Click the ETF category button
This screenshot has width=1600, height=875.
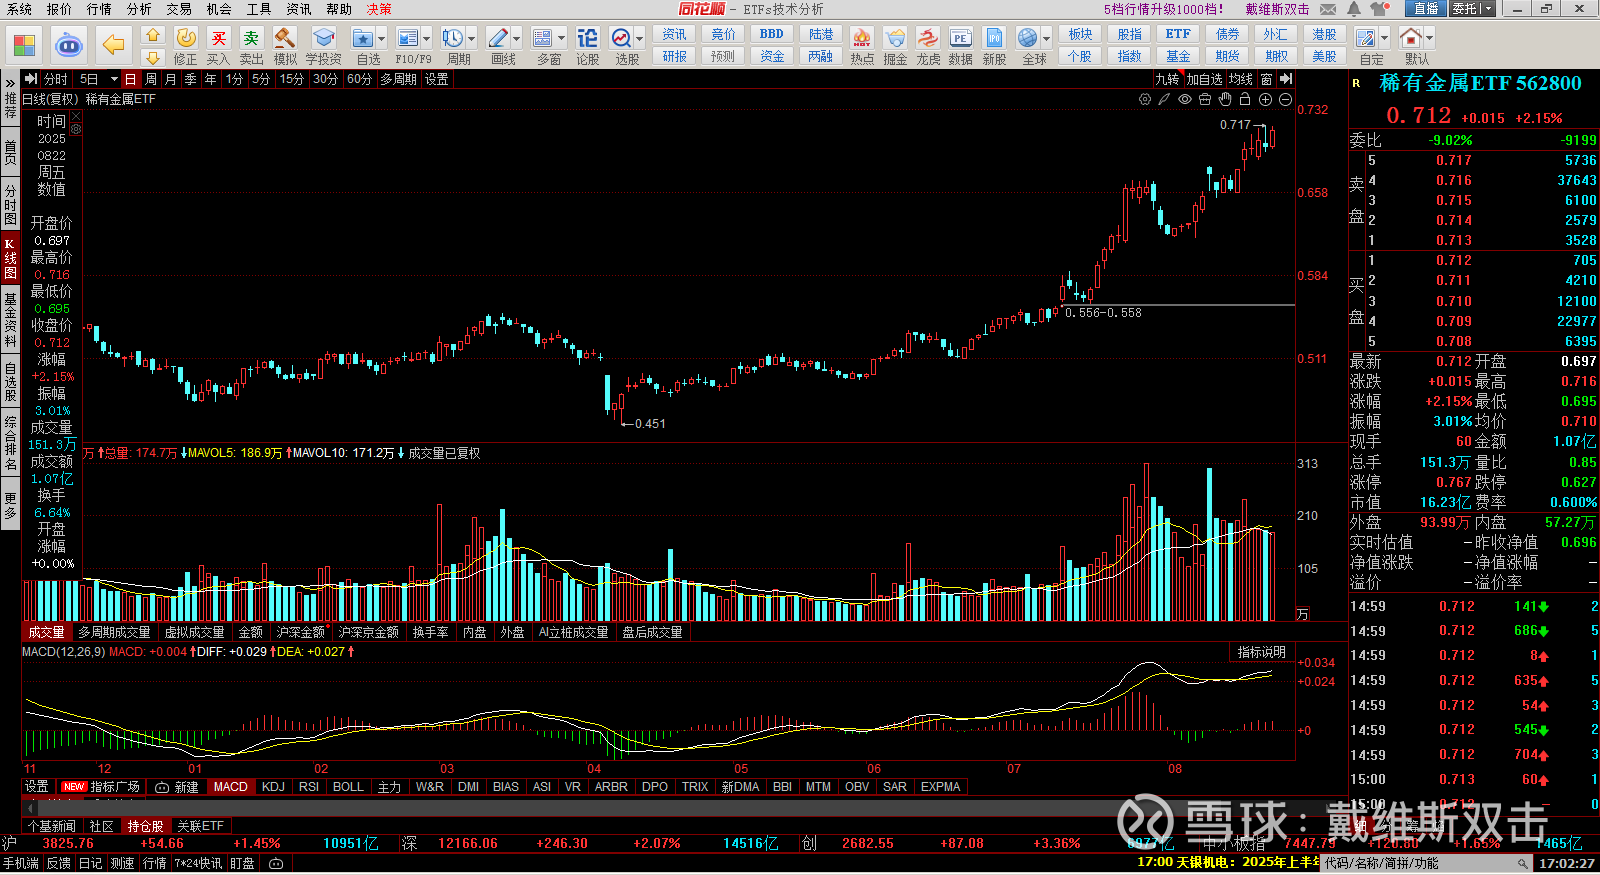pyautogui.click(x=1178, y=34)
